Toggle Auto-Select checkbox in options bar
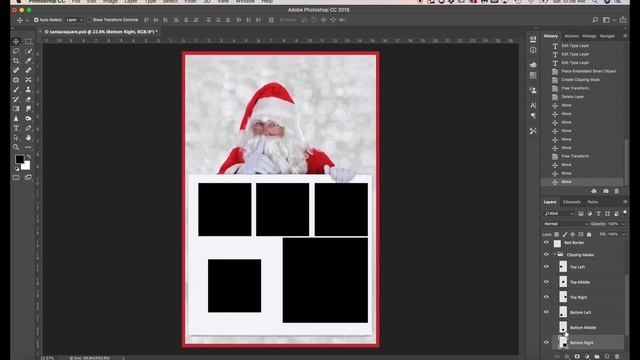Screen dimensions: 640x360 point(36,20)
